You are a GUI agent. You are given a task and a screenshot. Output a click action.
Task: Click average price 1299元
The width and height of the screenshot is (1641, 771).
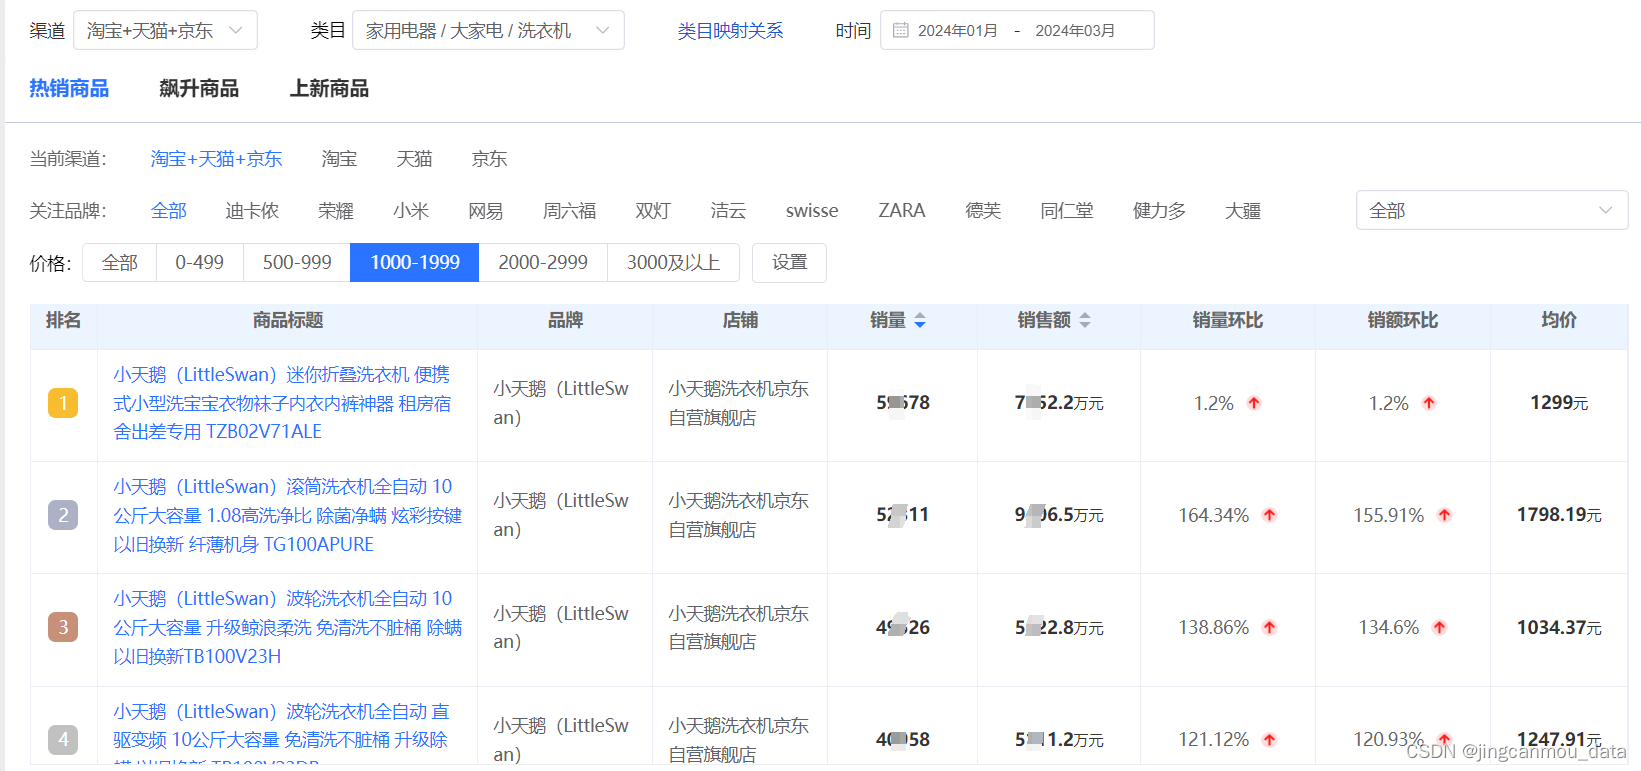(x=1559, y=403)
